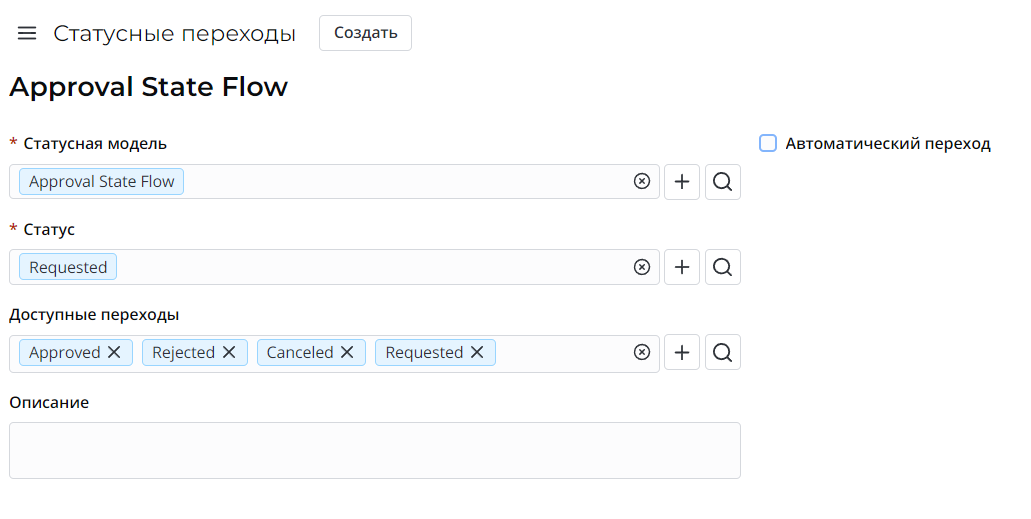
Task: Click the Статусные переходы page title
Action: coord(174,33)
